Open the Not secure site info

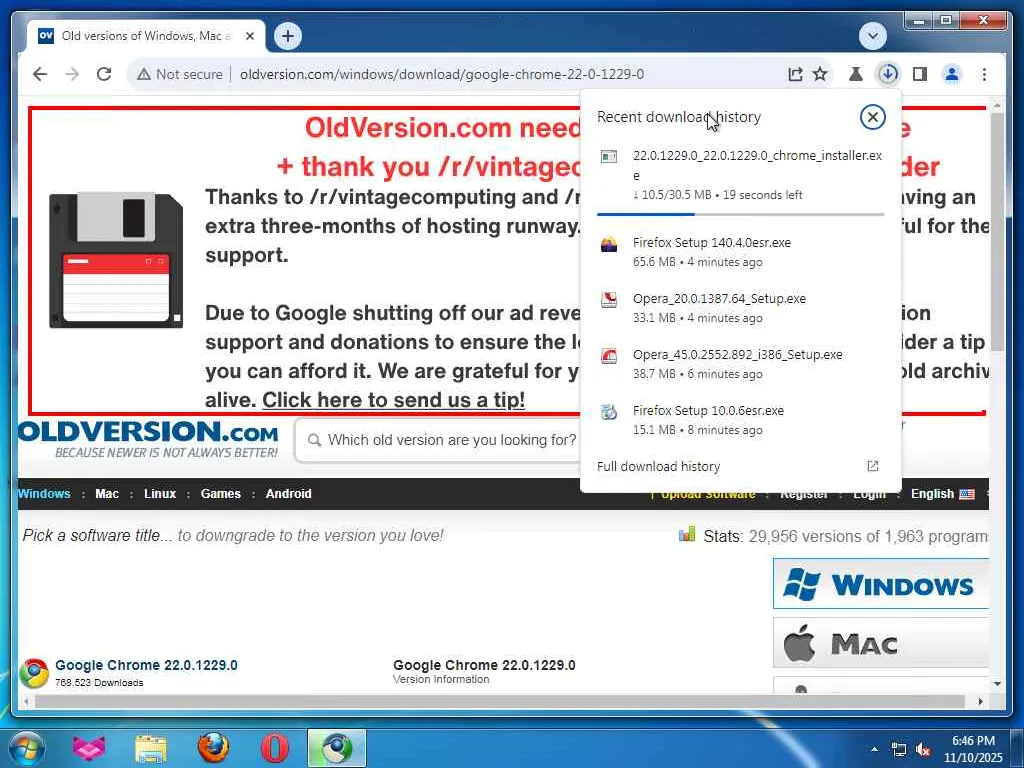click(x=180, y=74)
